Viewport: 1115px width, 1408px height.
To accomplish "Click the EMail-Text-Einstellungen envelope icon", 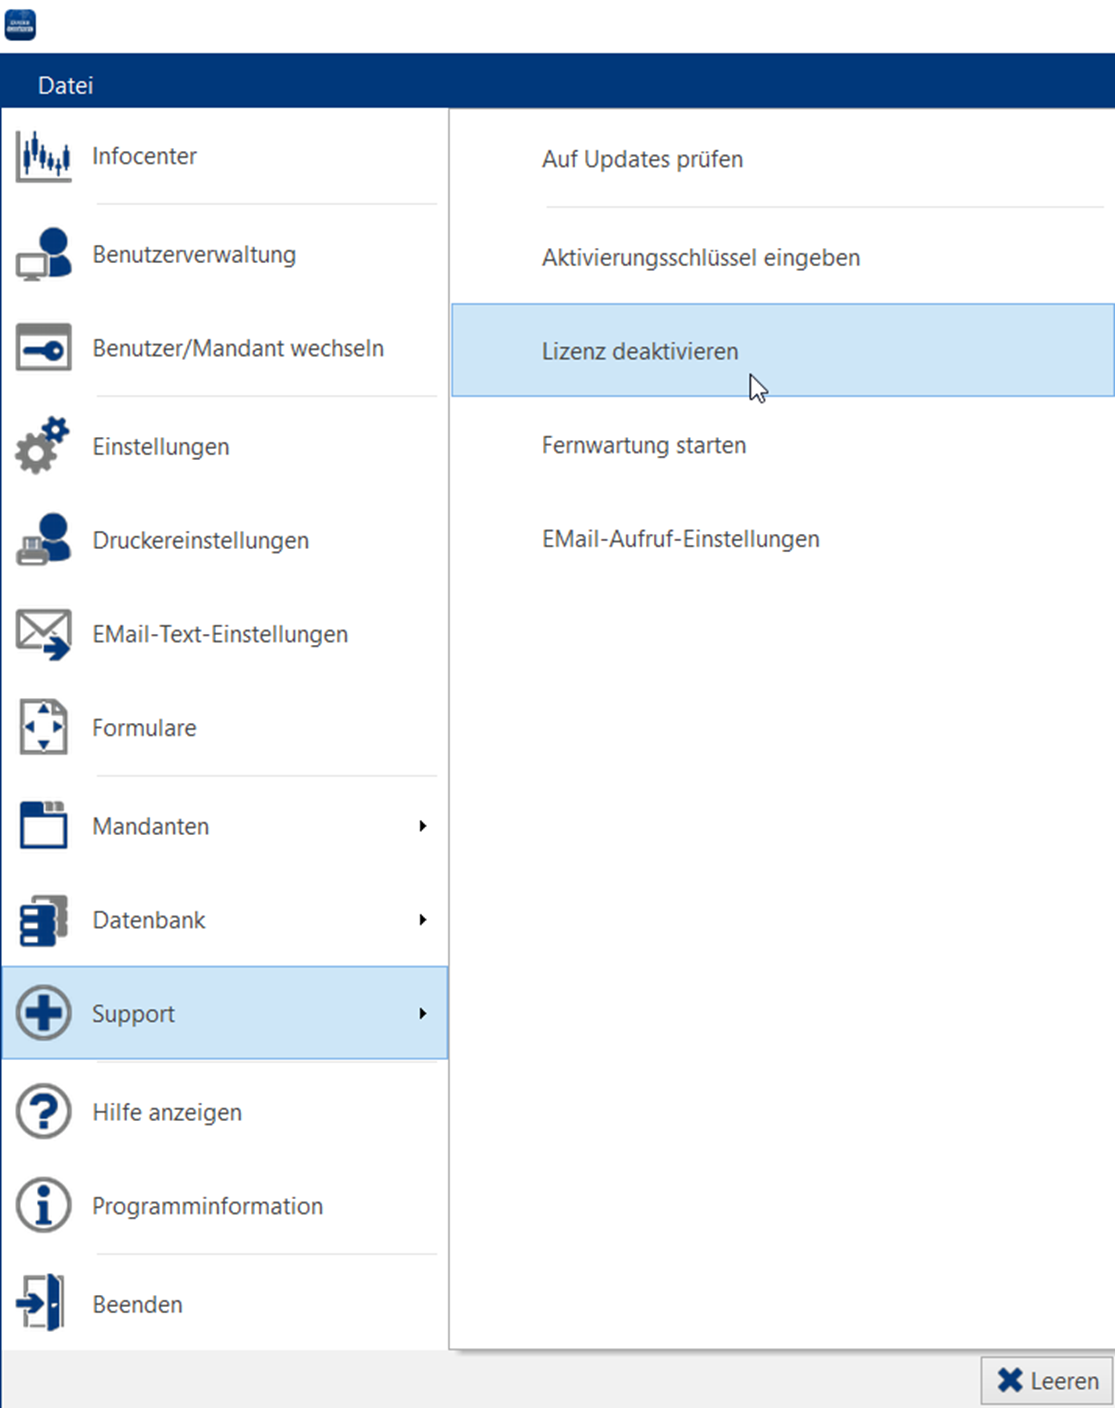I will coord(43,634).
